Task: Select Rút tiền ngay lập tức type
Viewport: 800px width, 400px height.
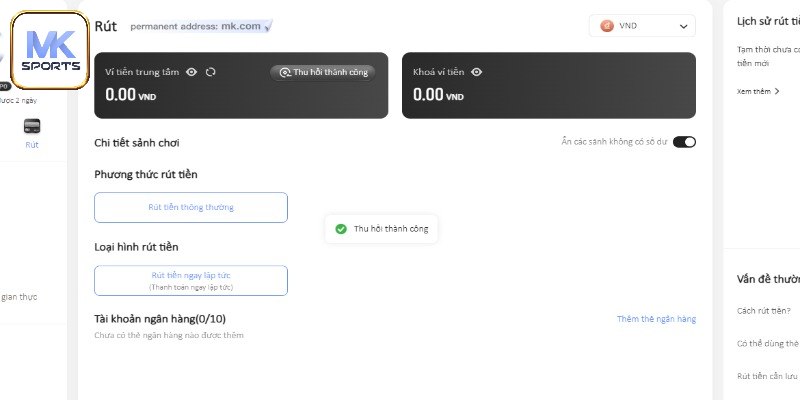Action: pyautogui.click(x=191, y=280)
